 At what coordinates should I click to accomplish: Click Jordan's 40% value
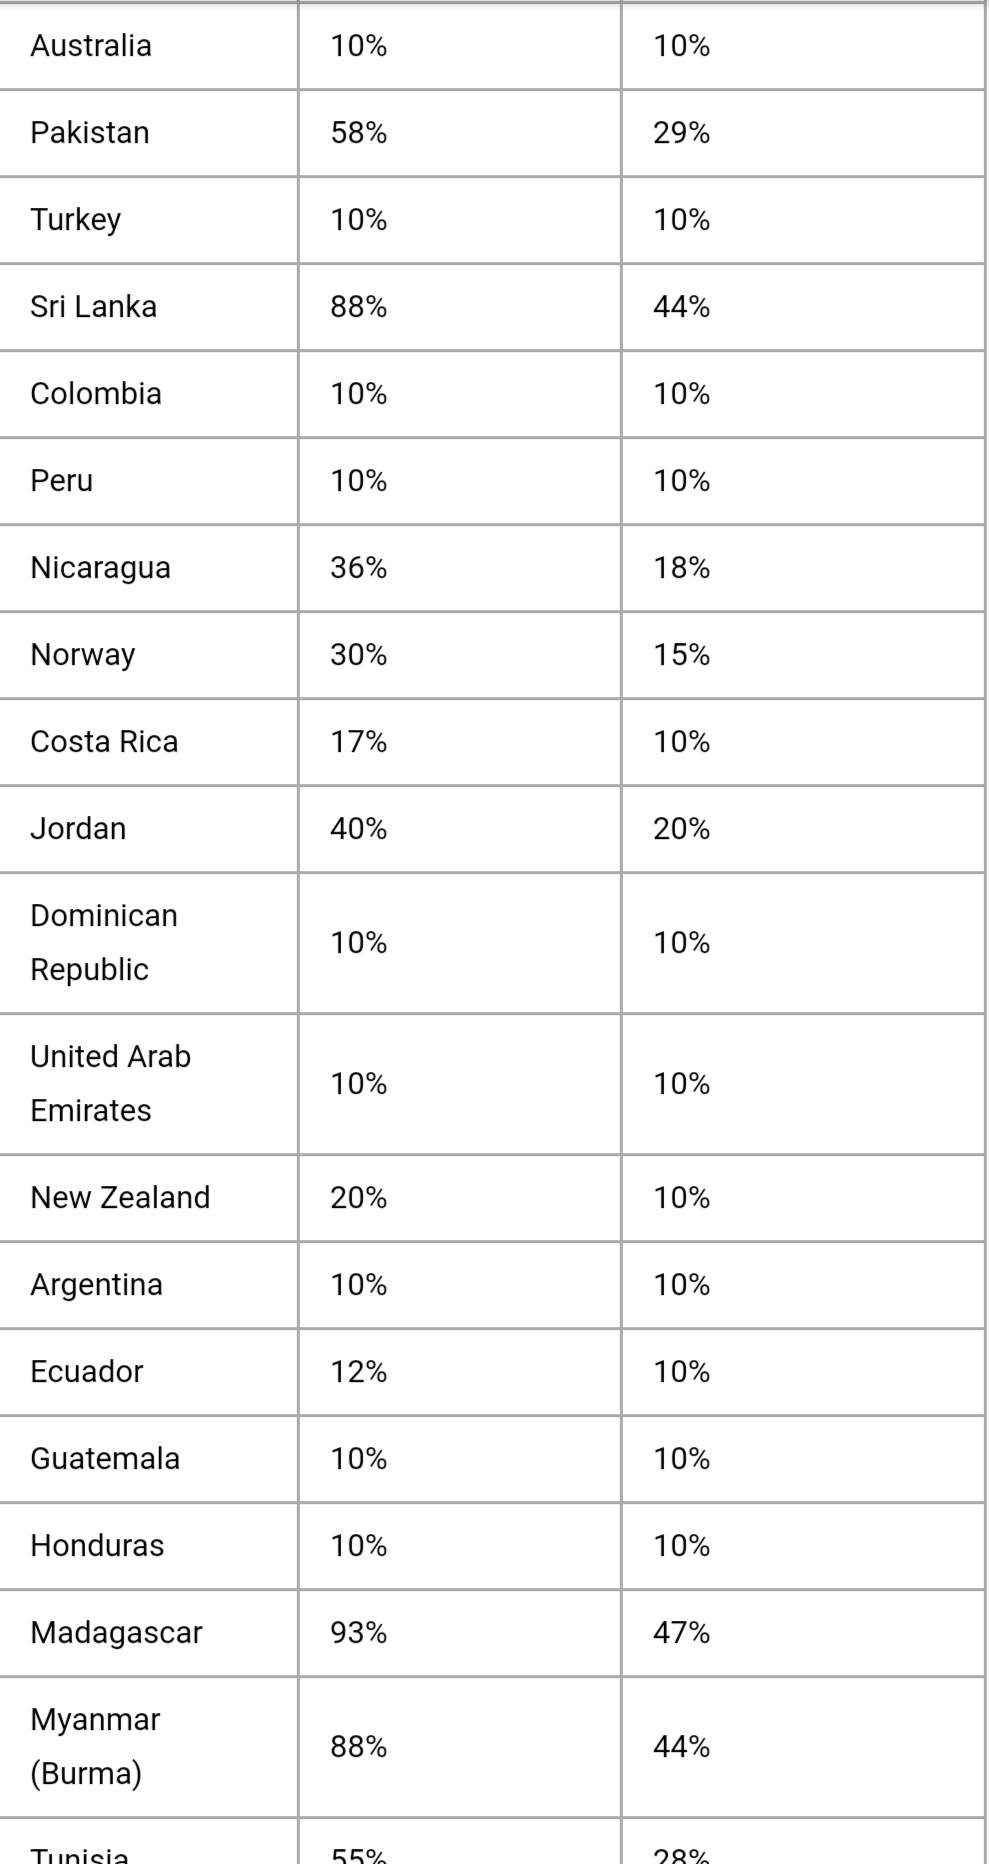tap(359, 829)
